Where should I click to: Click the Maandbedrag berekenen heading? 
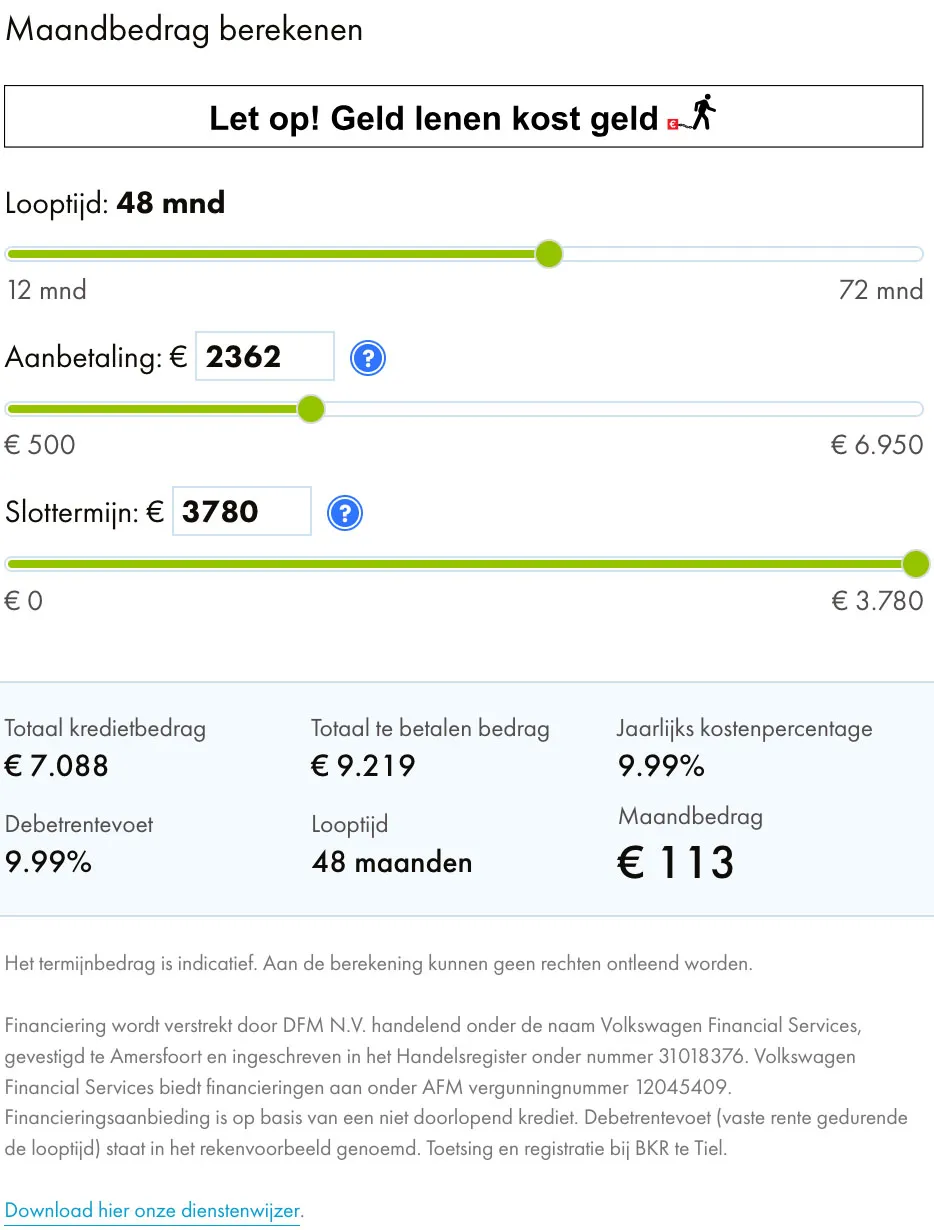pyautogui.click(x=184, y=30)
